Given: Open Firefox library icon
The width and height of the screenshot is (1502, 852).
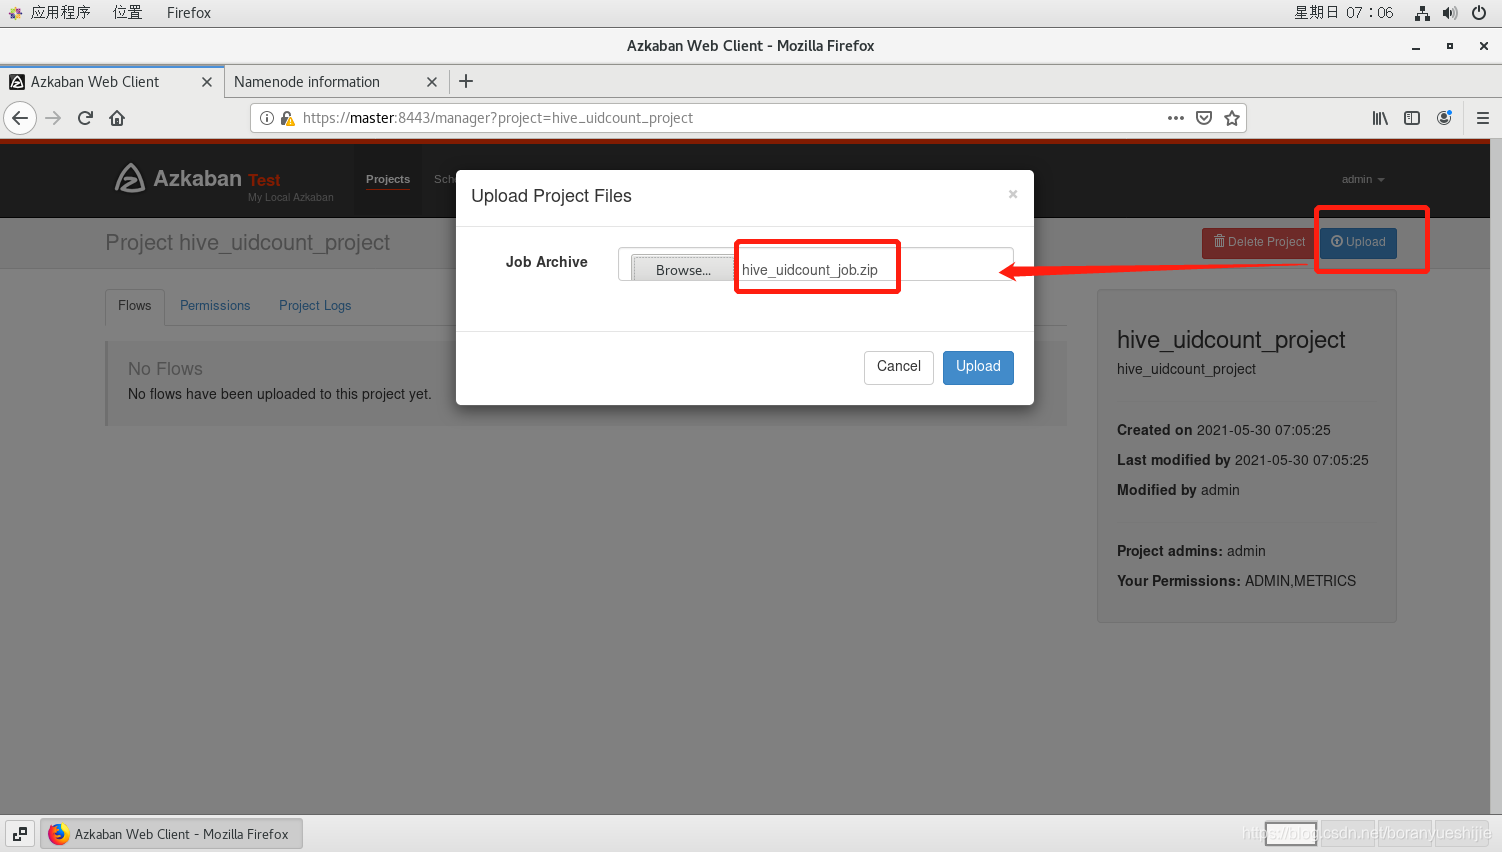Looking at the screenshot, I should pyautogui.click(x=1380, y=118).
